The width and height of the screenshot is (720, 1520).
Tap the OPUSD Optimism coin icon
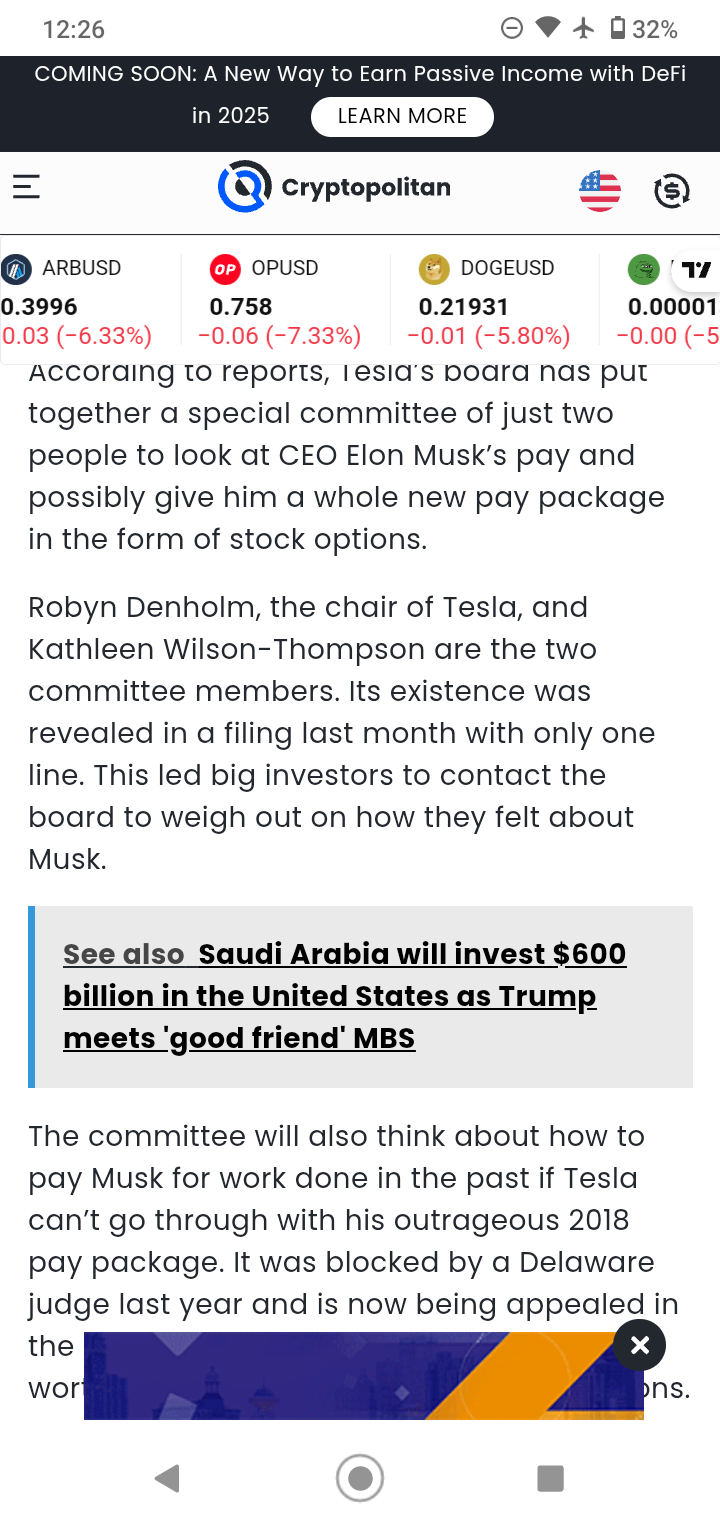tap(225, 268)
